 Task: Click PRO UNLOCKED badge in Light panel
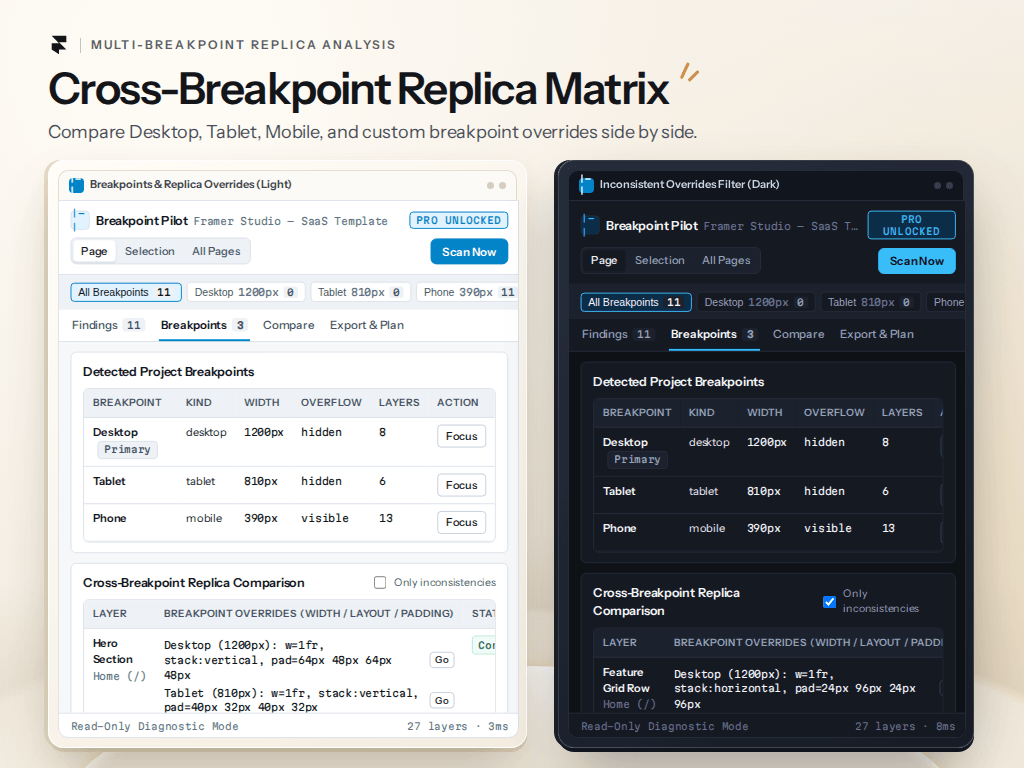coord(458,221)
